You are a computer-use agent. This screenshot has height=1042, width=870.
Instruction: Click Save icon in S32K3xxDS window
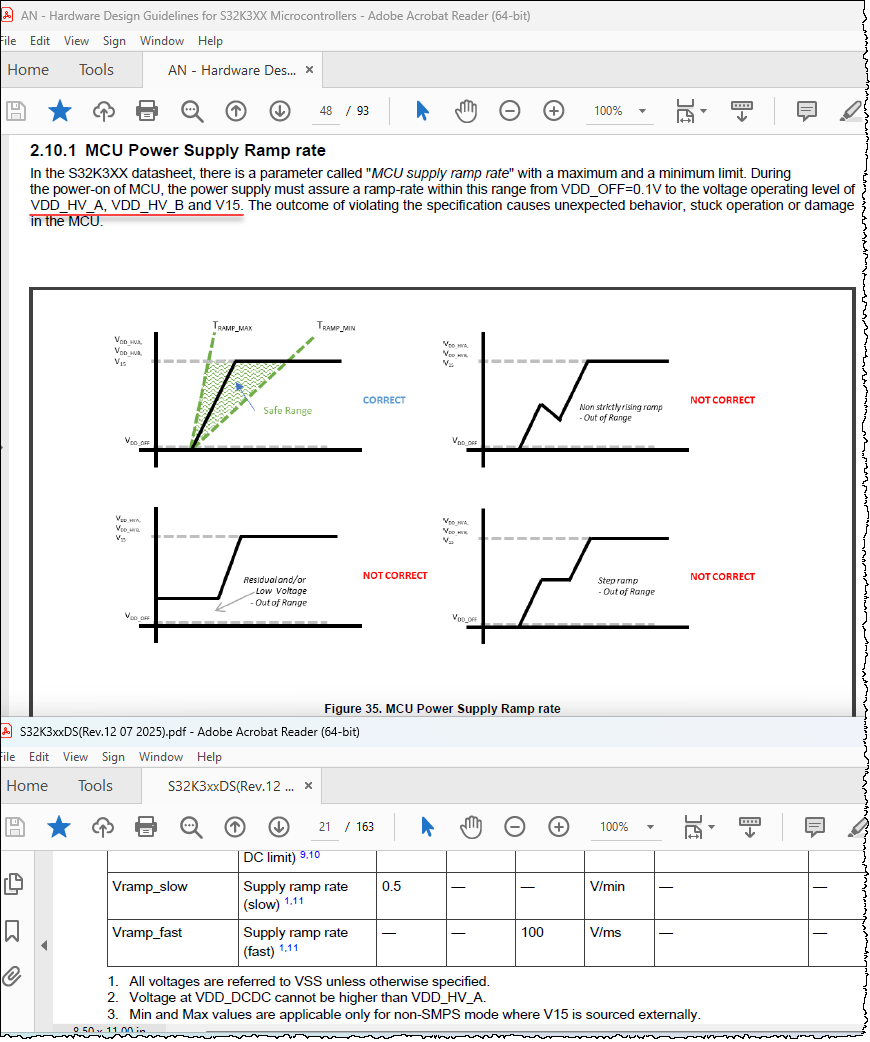15,827
